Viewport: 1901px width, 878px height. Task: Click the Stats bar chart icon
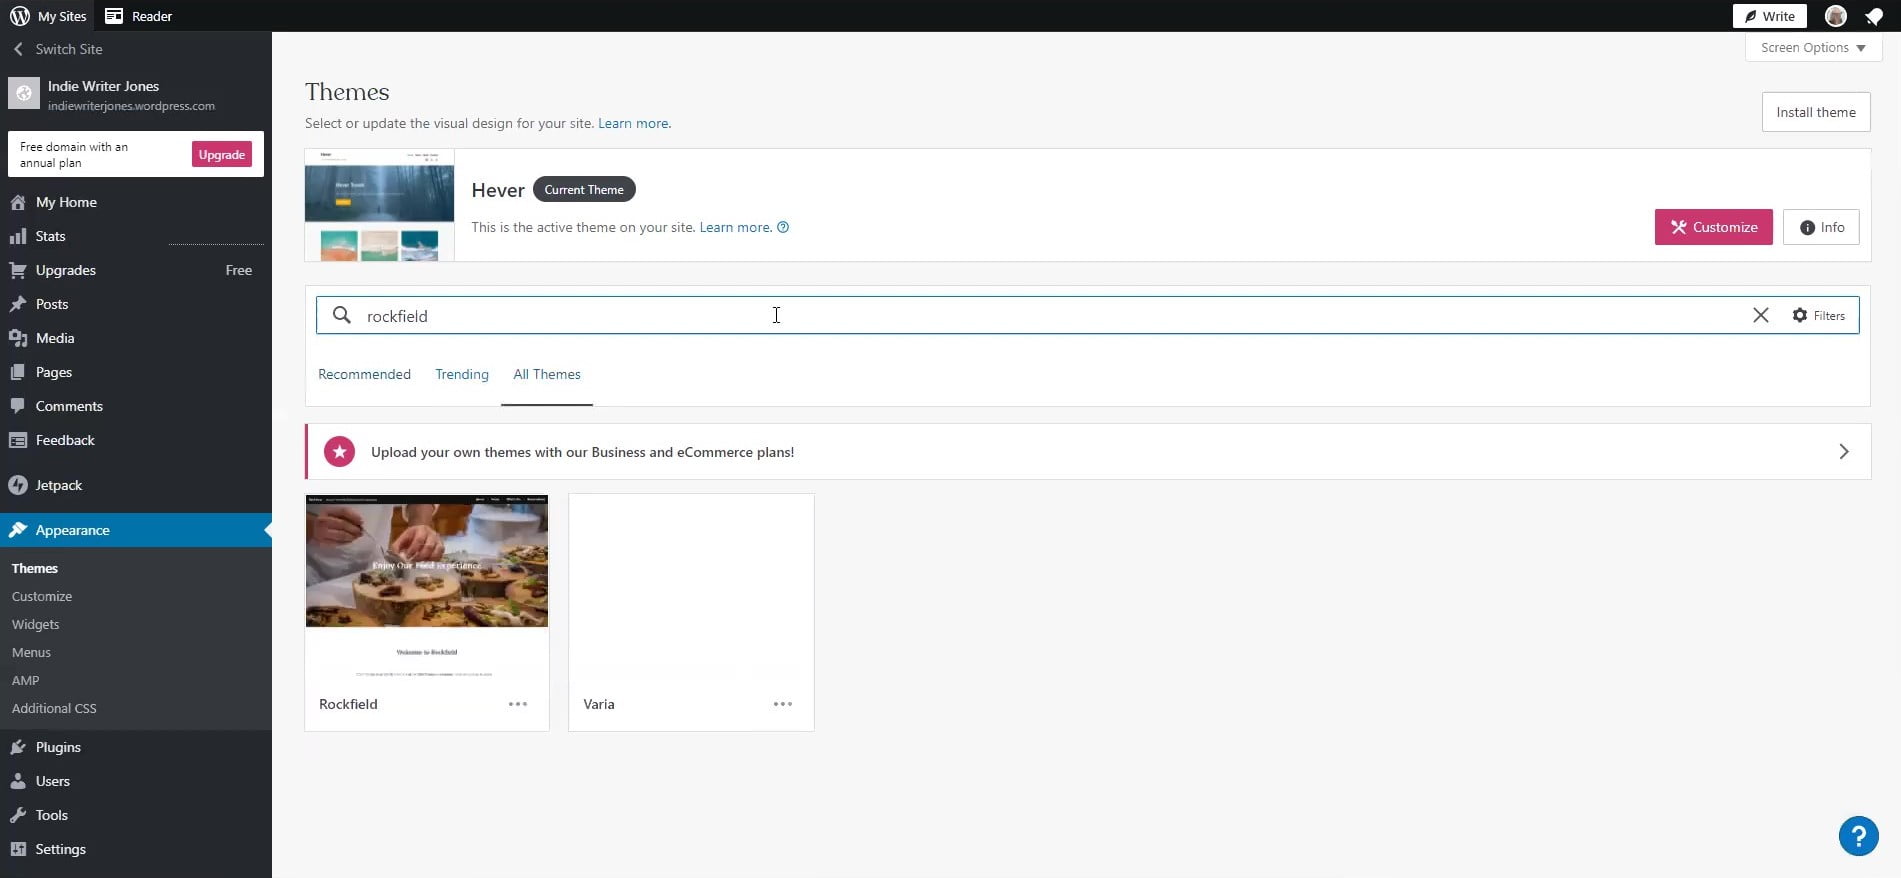point(18,236)
